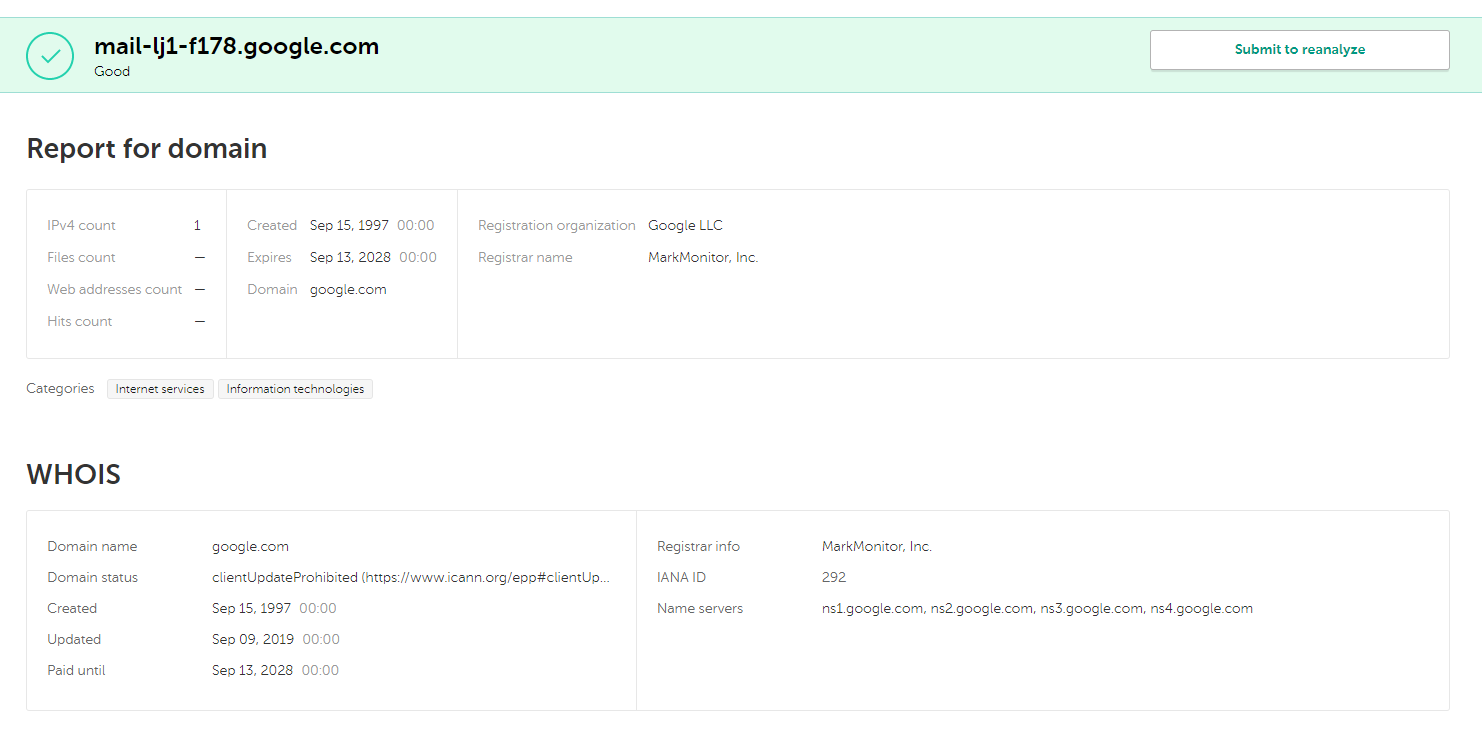The image size is (1482, 735).
Task: Click the IANA ID label
Action: (x=681, y=578)
